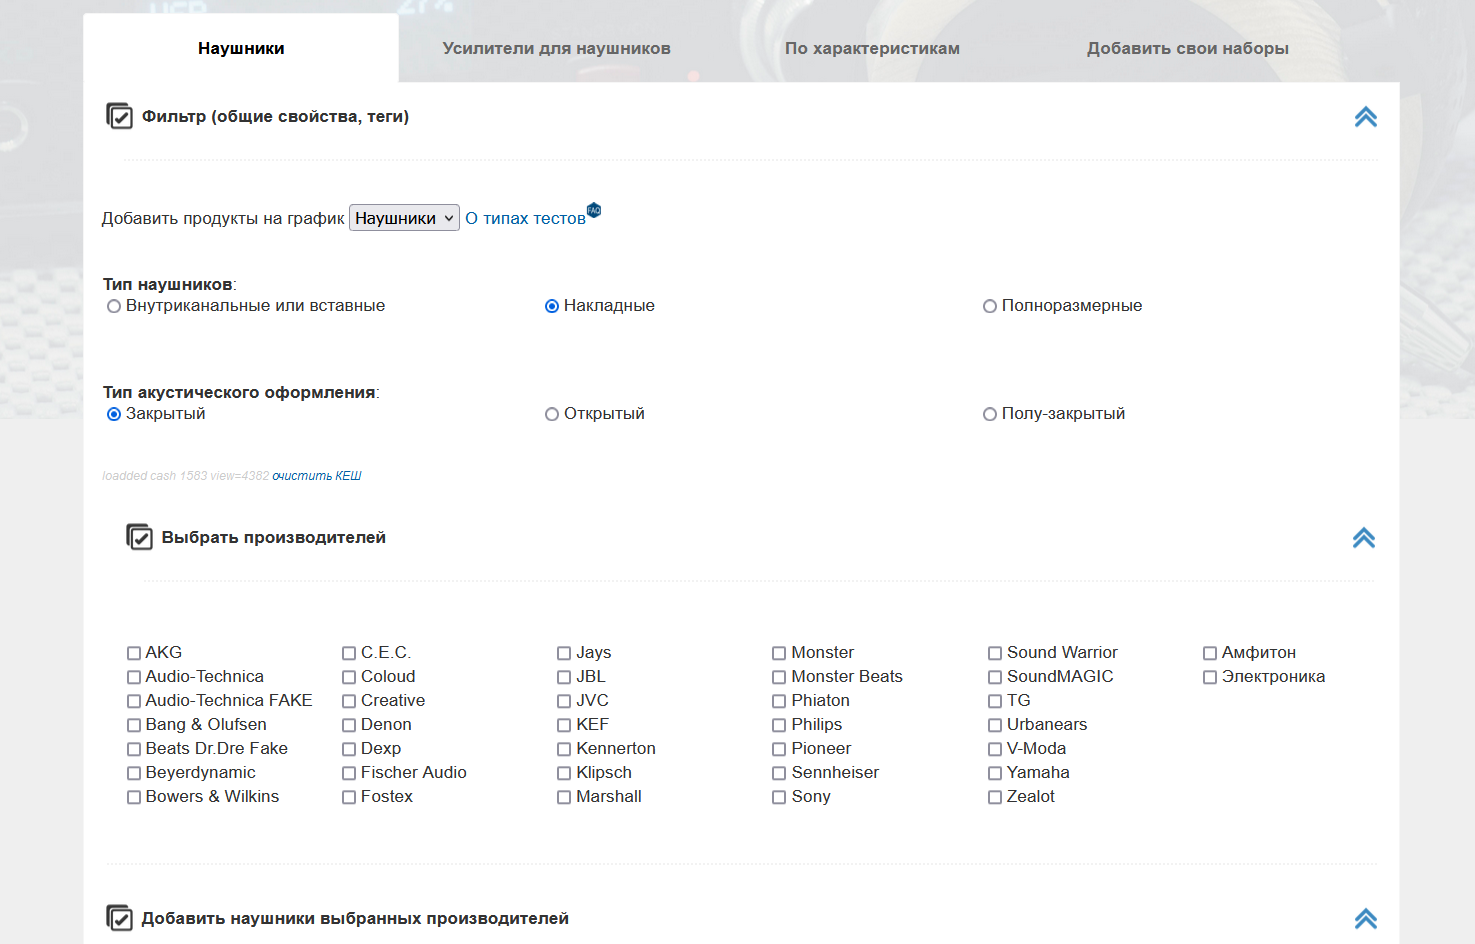
Task: Collapse the Фильтр section with chevron
Action: point(1365,117)
